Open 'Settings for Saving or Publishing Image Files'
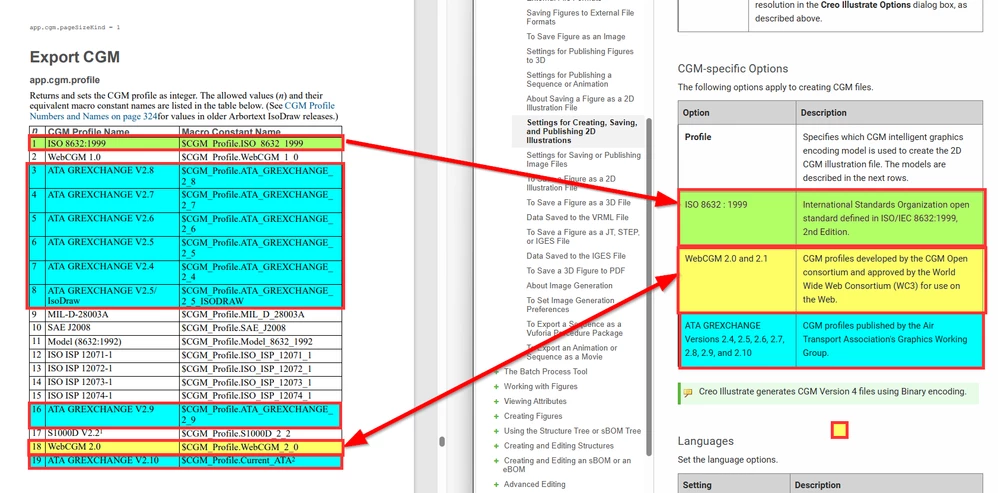Image resolution: width=998 pixels, height=493 pixels. point(583,160)
